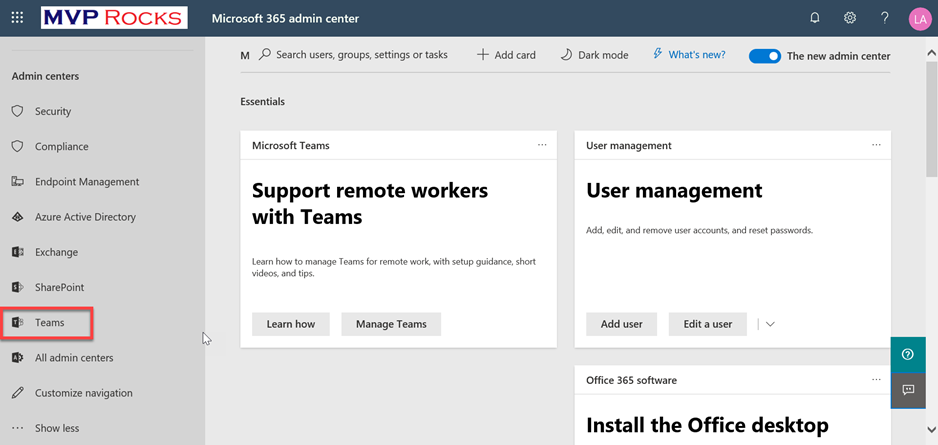
Task: Open Microsoft Teams card more options
Action: coord(542,145)
